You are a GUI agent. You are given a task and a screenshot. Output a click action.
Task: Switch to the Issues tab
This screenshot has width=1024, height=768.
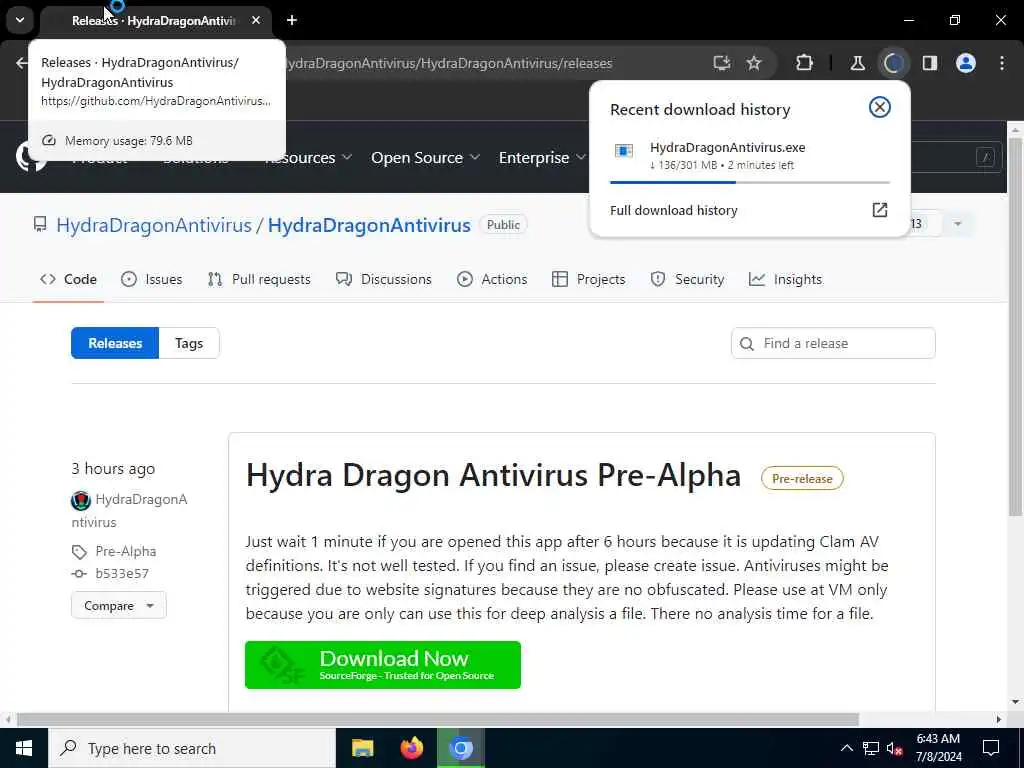click(152, 280)
